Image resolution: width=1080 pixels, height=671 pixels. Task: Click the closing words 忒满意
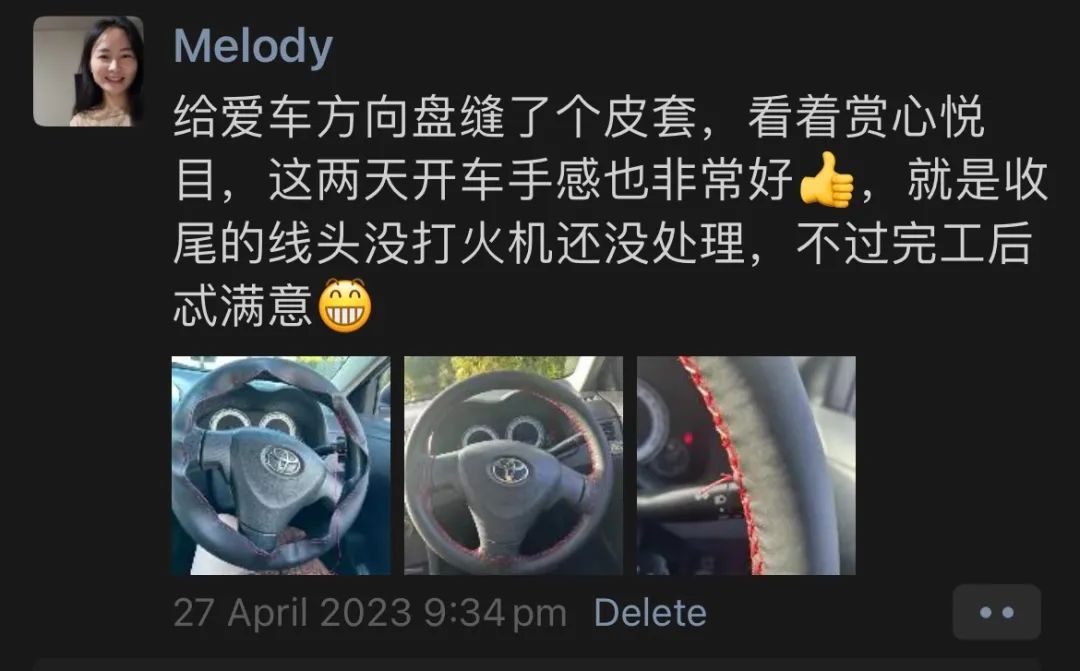click(x=244, y=306)
